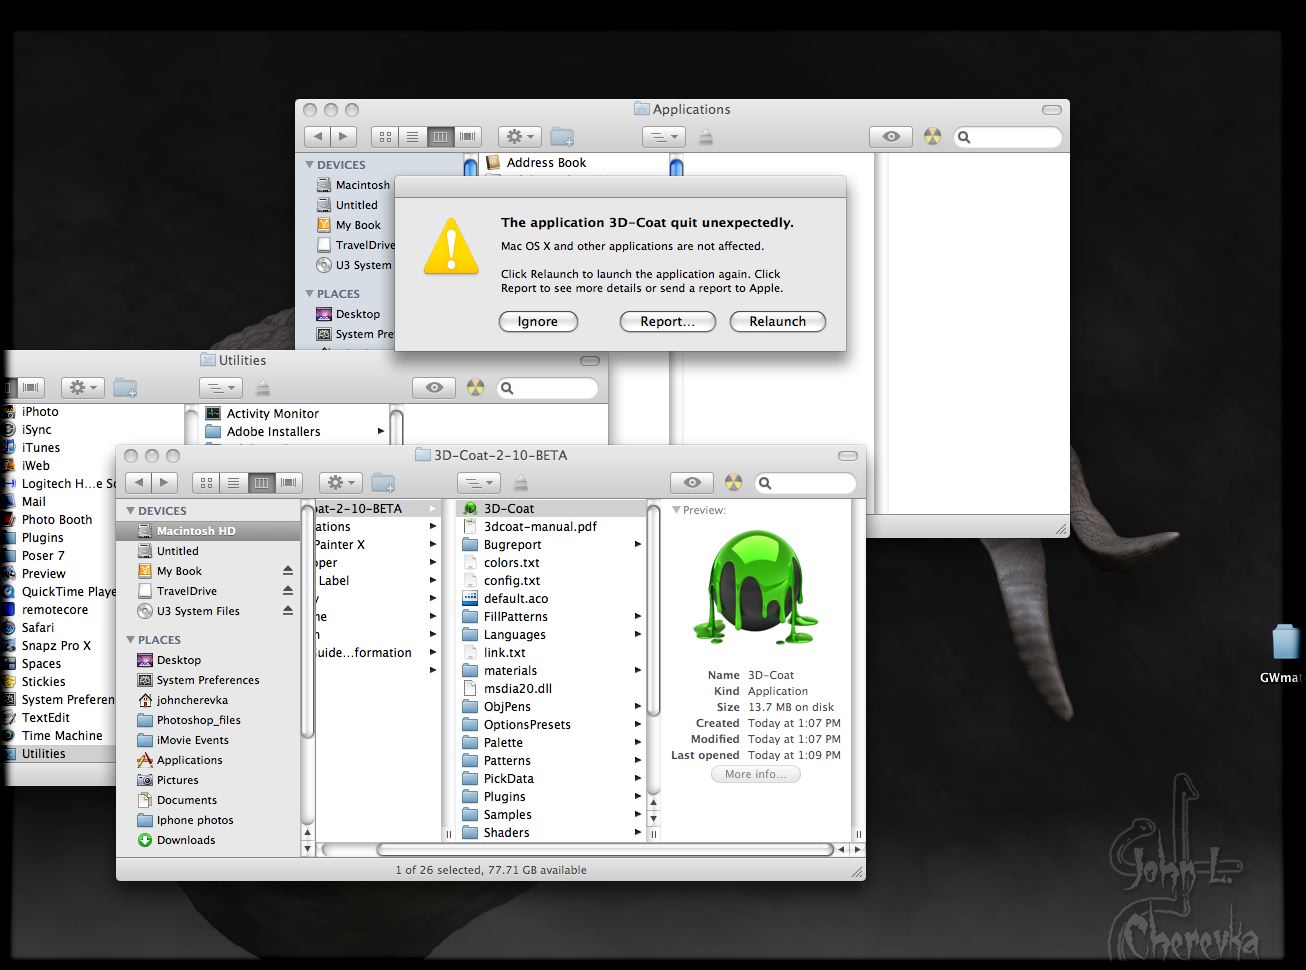Image resolution: width=1306 pixels, height=970 pixels.
Task: Select 3dcoat-manual.pdf file
Action: [x=551, y=527]
